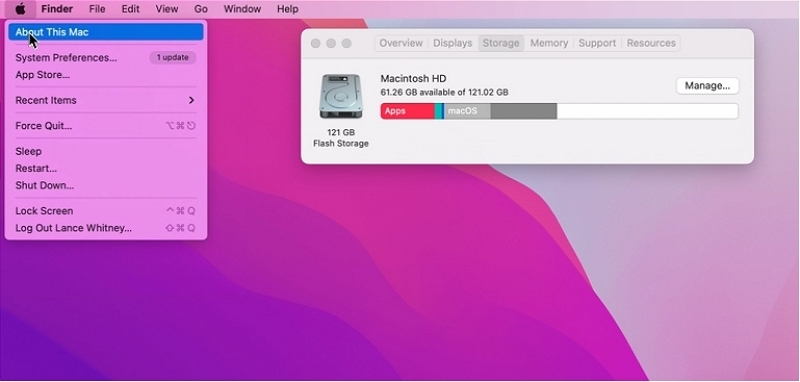Expand the Recent Items submenu
Viewport: 800px width, 382px height.
tap(106, 100)
